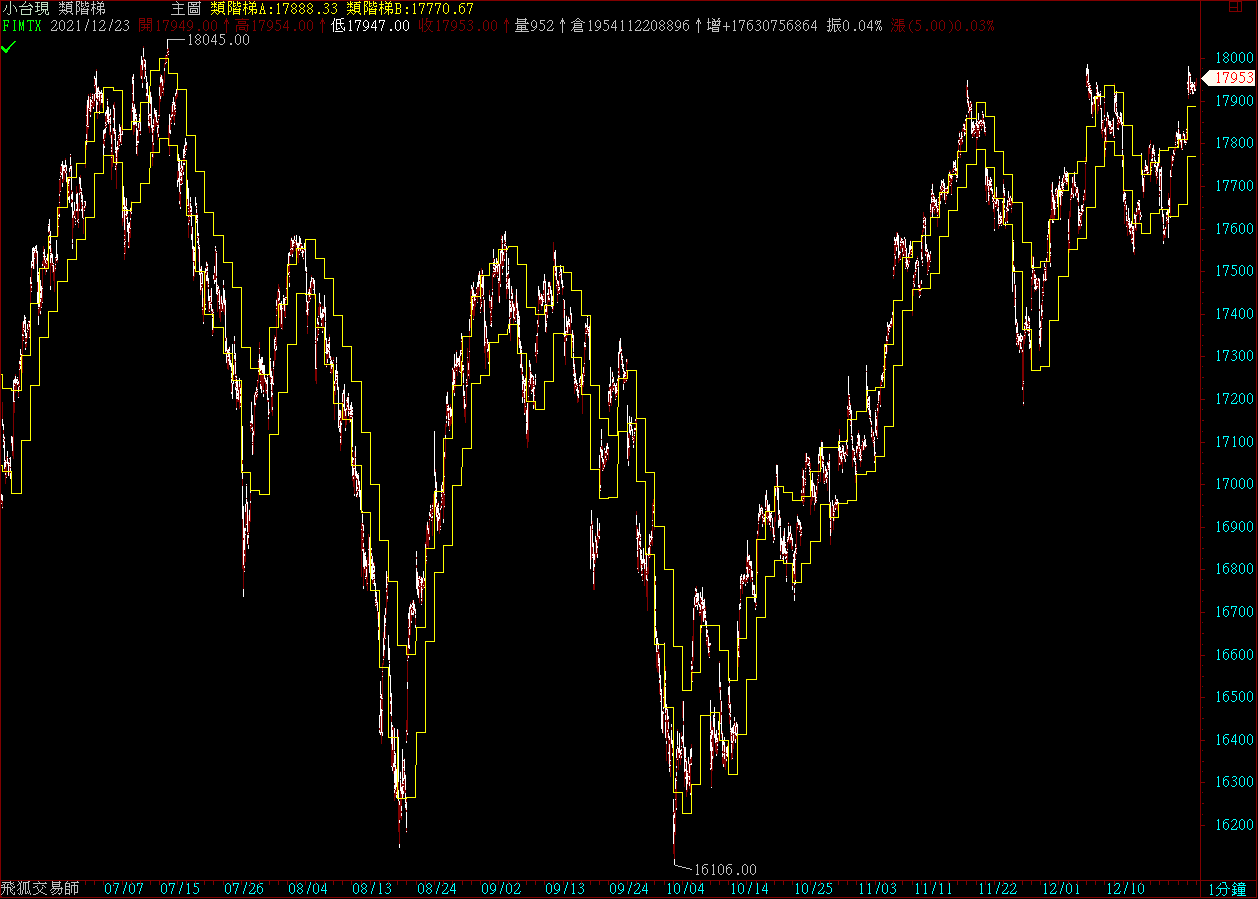Click the 09/24 date on time axis

click(629, 889)
